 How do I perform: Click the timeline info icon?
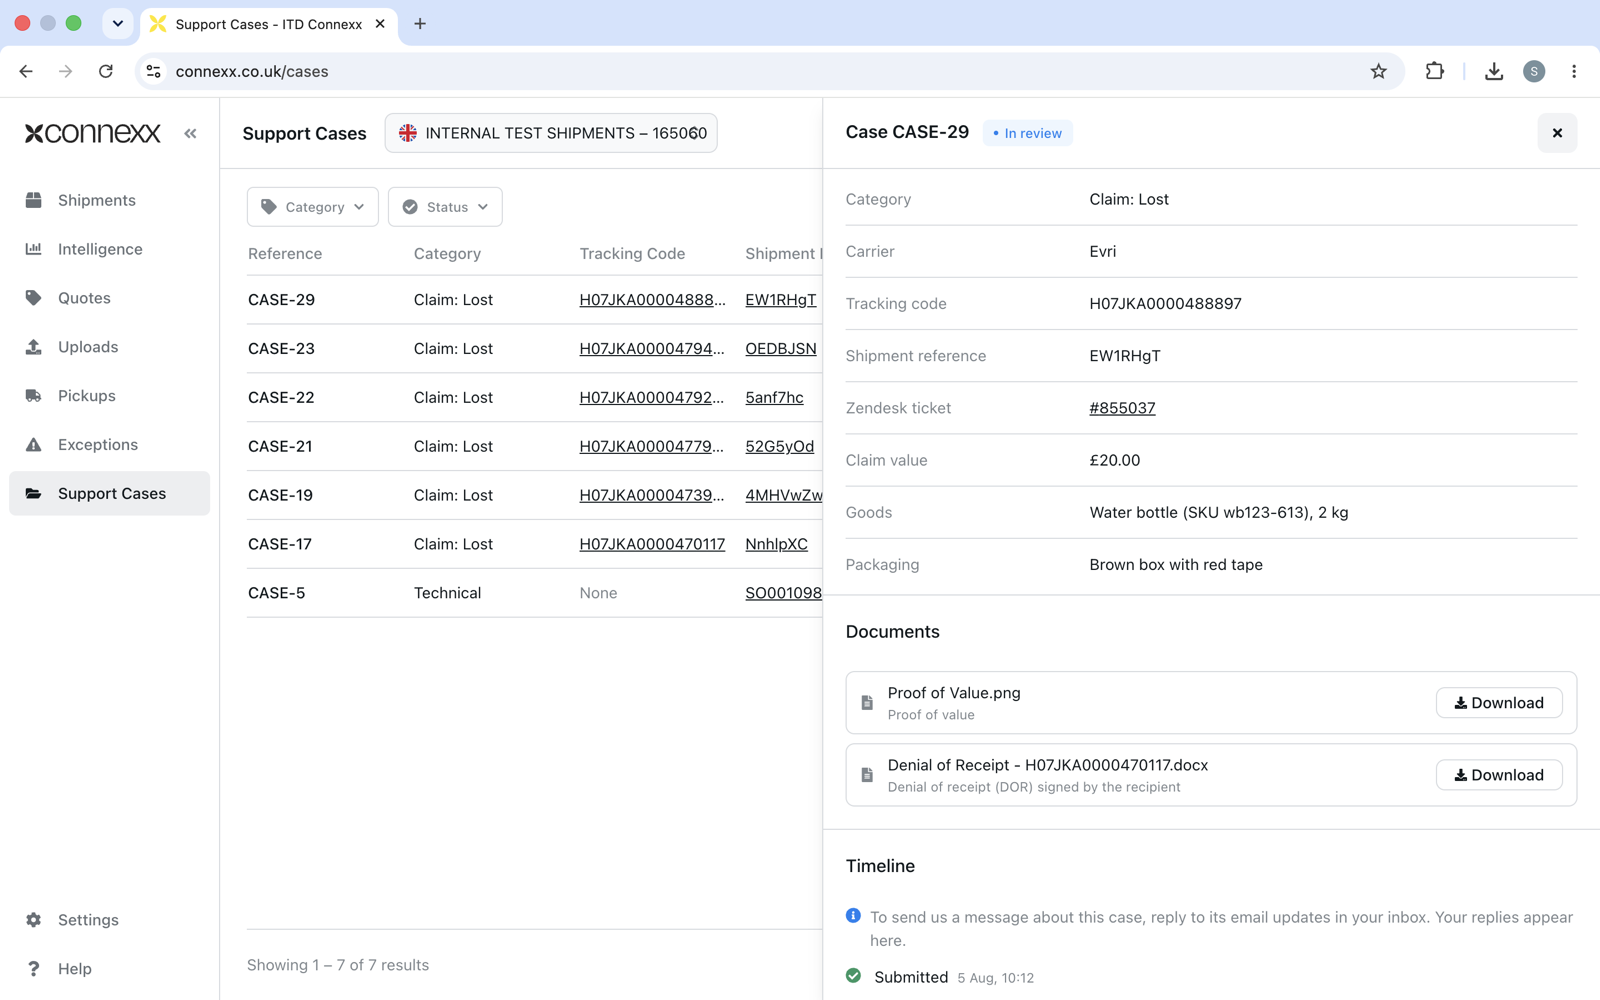pyautogui.click(x=853, y=916)
